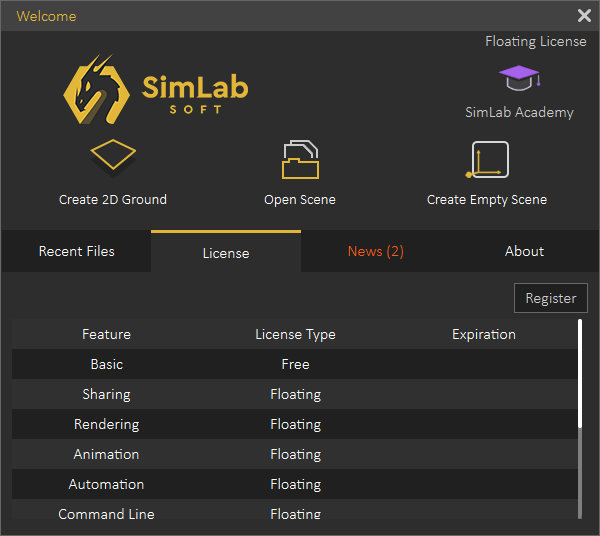Go to the About tab
This screenshot has width=600, height=536.
(524, 251)
